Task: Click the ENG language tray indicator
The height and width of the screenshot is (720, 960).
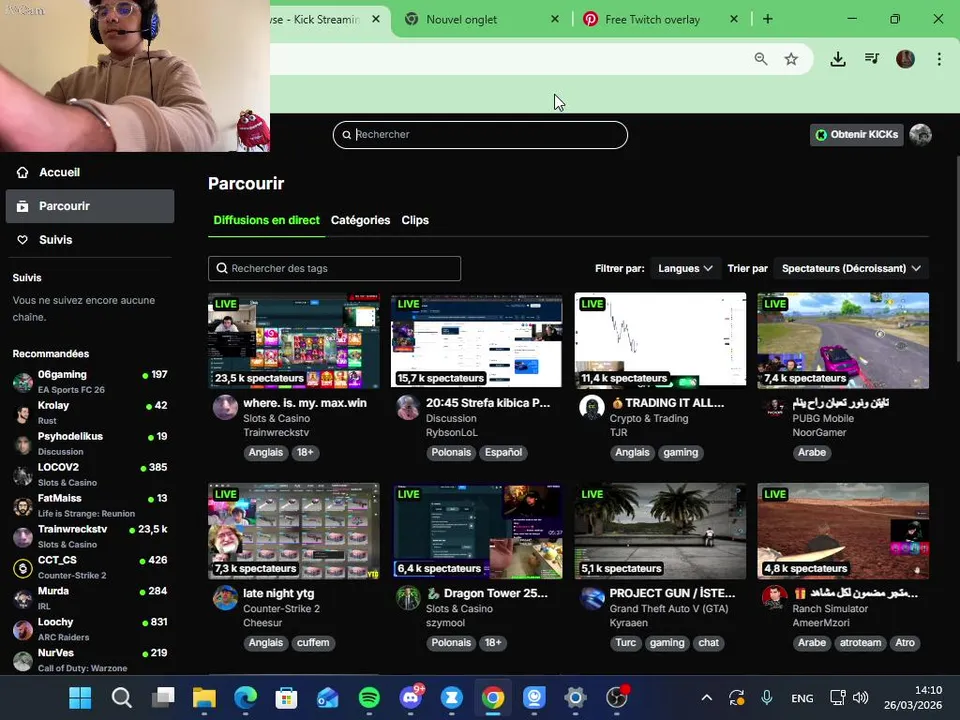Action: pyautogui.click(x=802, y=698)
